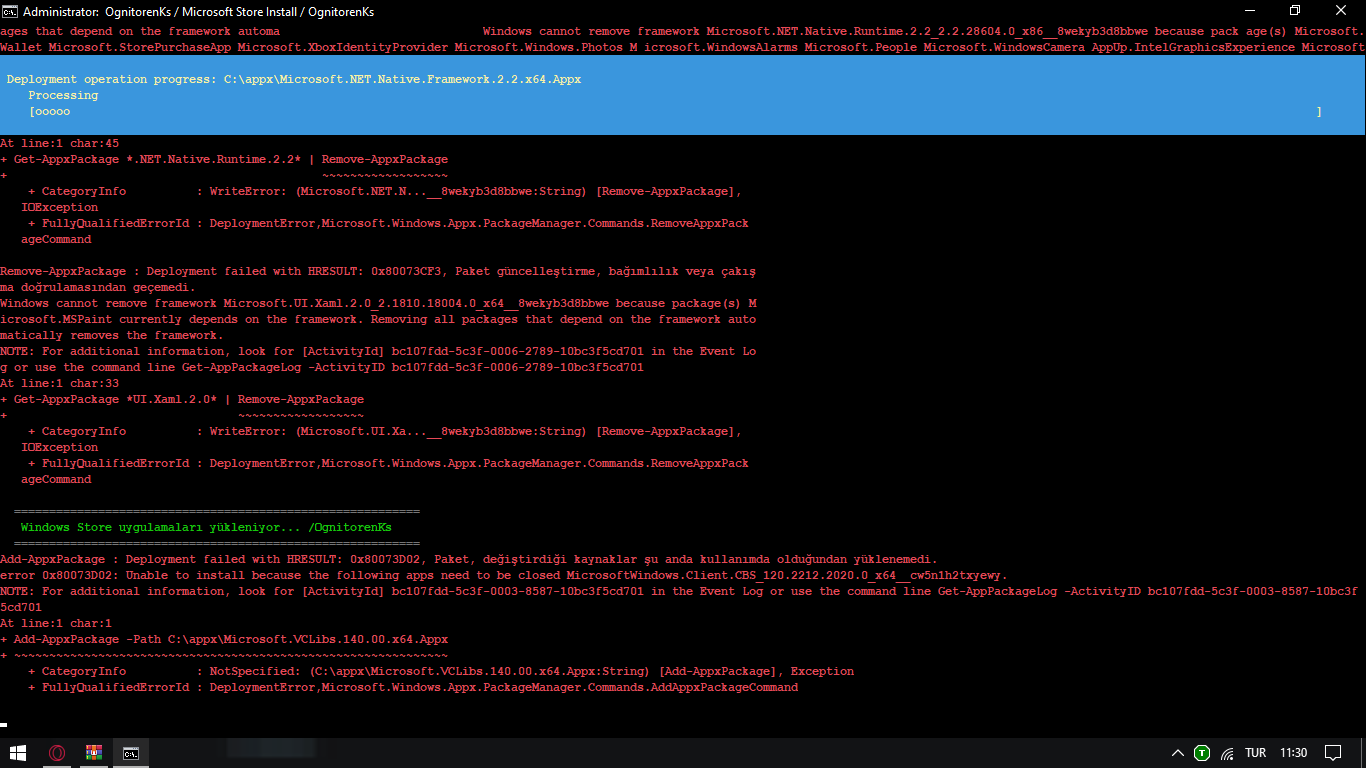This screenshot has height=768, width=1366.
Task: Click the 'At line:1 char:1' text
Action: coord(56,623)
